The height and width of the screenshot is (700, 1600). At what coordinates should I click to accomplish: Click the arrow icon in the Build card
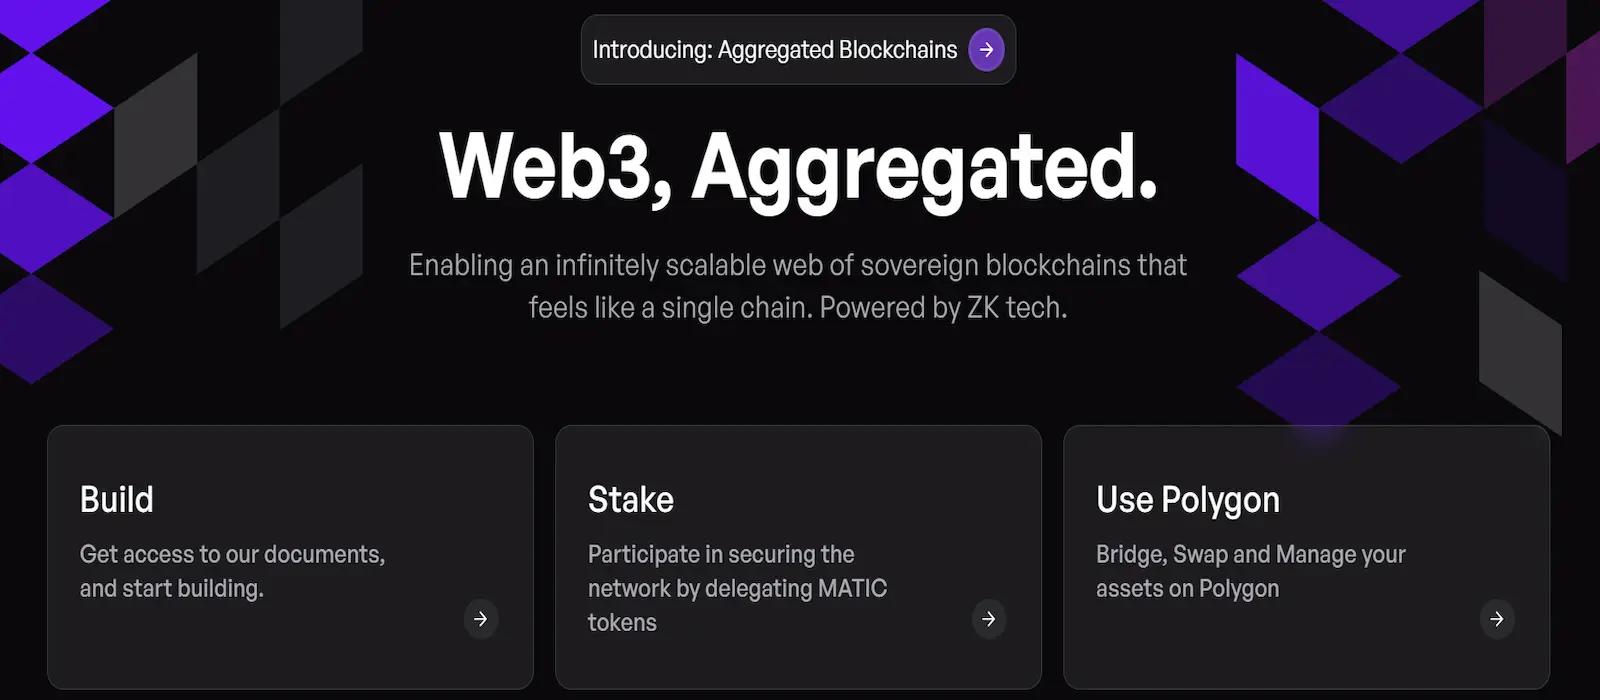pyautogui.click(x=481, y=619)
